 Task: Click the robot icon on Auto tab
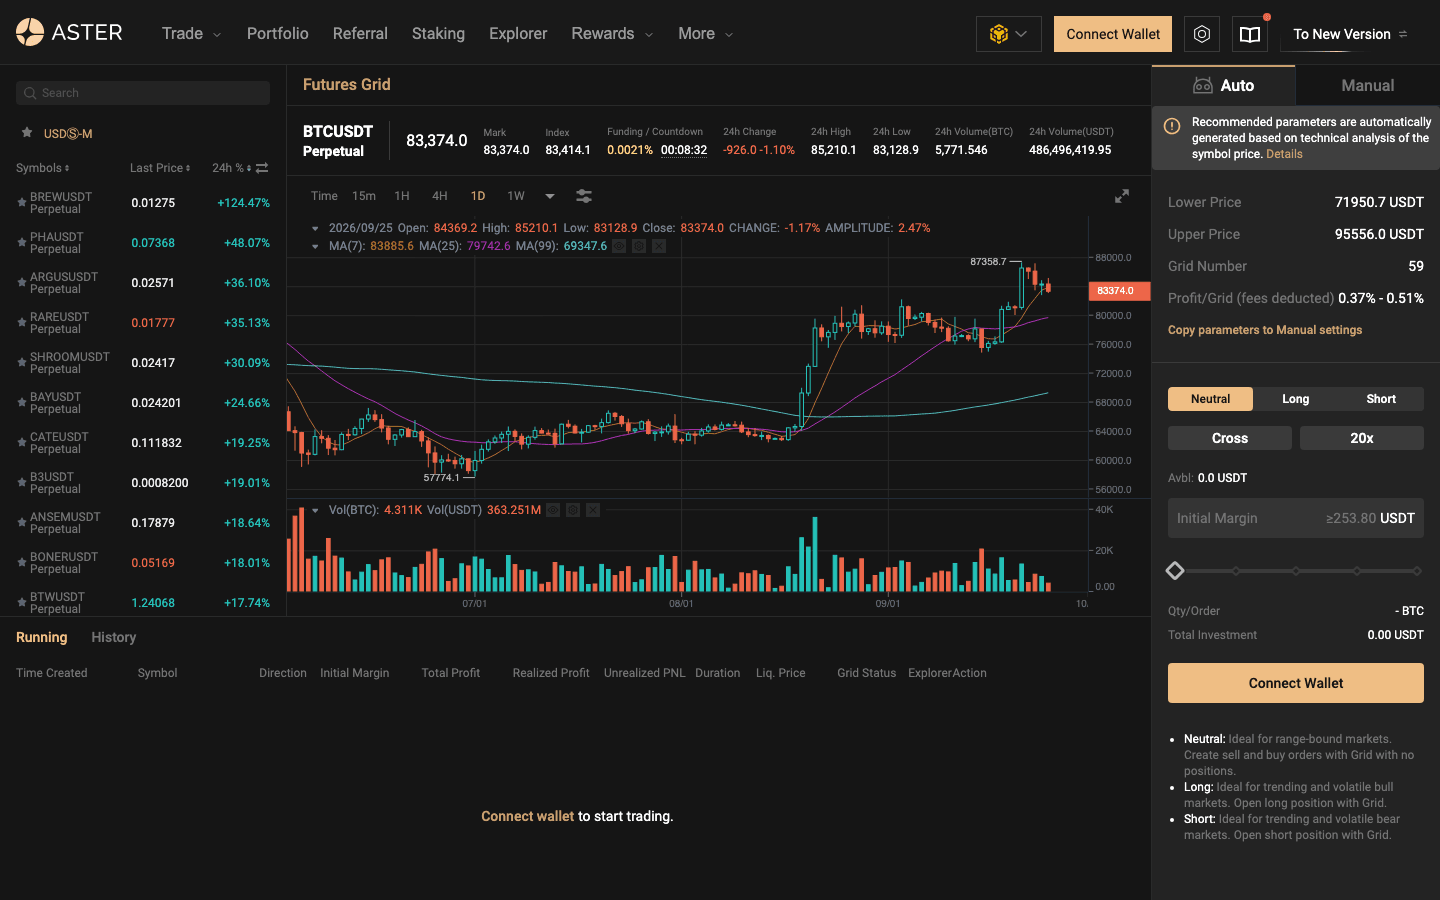(1203, 86)
